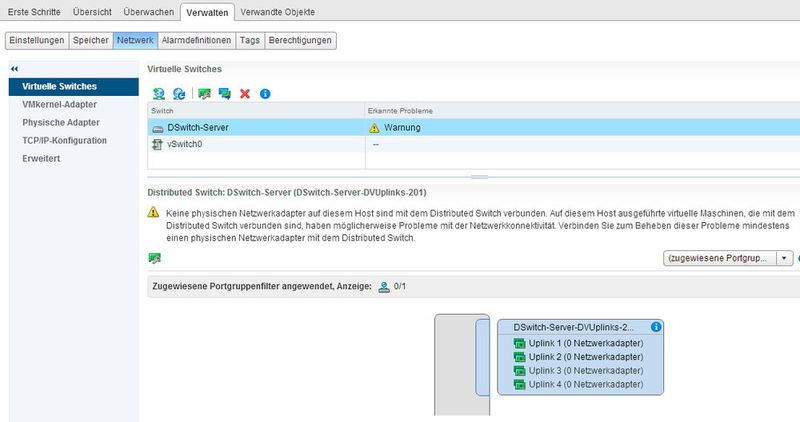800x422 pixels.
Task: Switch to the Überwachen tab
Action: tap(151, 13)
